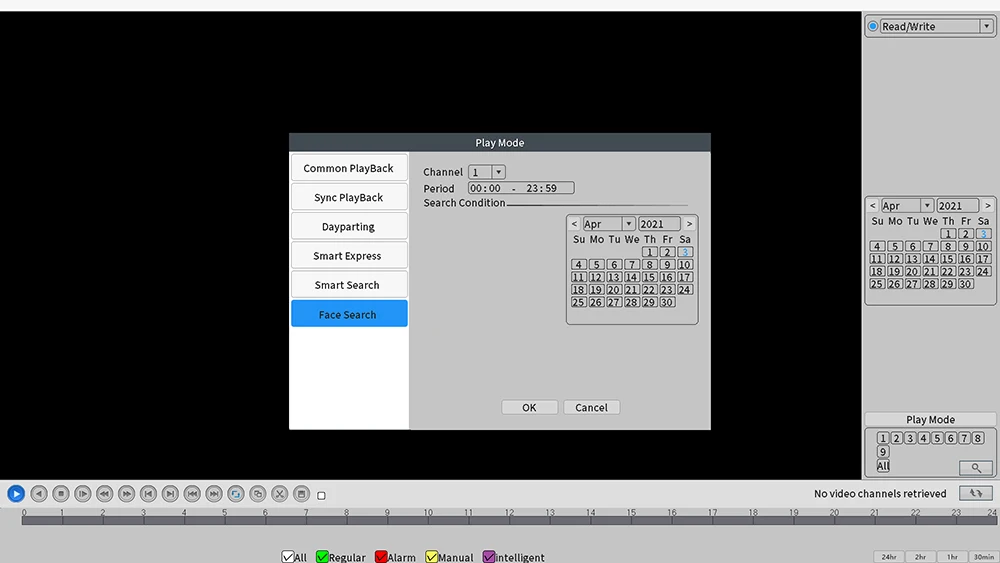
Task: Open the Read/Write dropdown arrow
Action: pyautogui.click(x=986, y=26)
